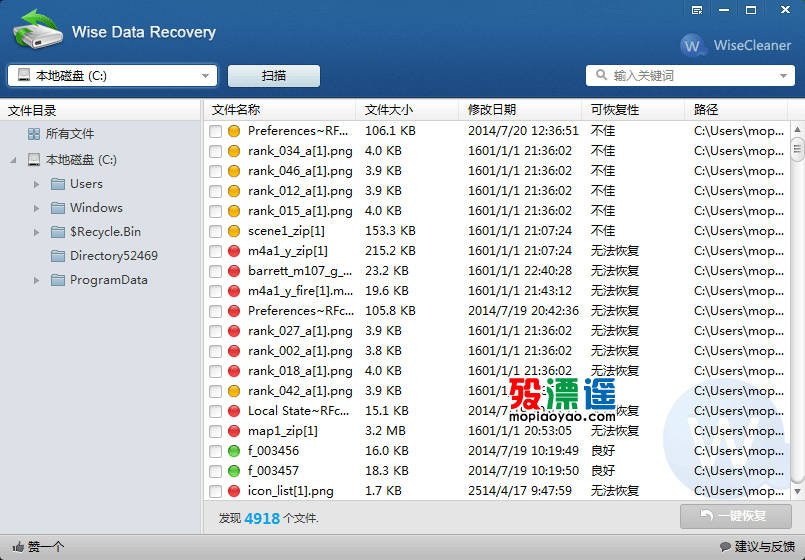
Task: Click the drive icon in the drive selector
Action: [24, 75]
